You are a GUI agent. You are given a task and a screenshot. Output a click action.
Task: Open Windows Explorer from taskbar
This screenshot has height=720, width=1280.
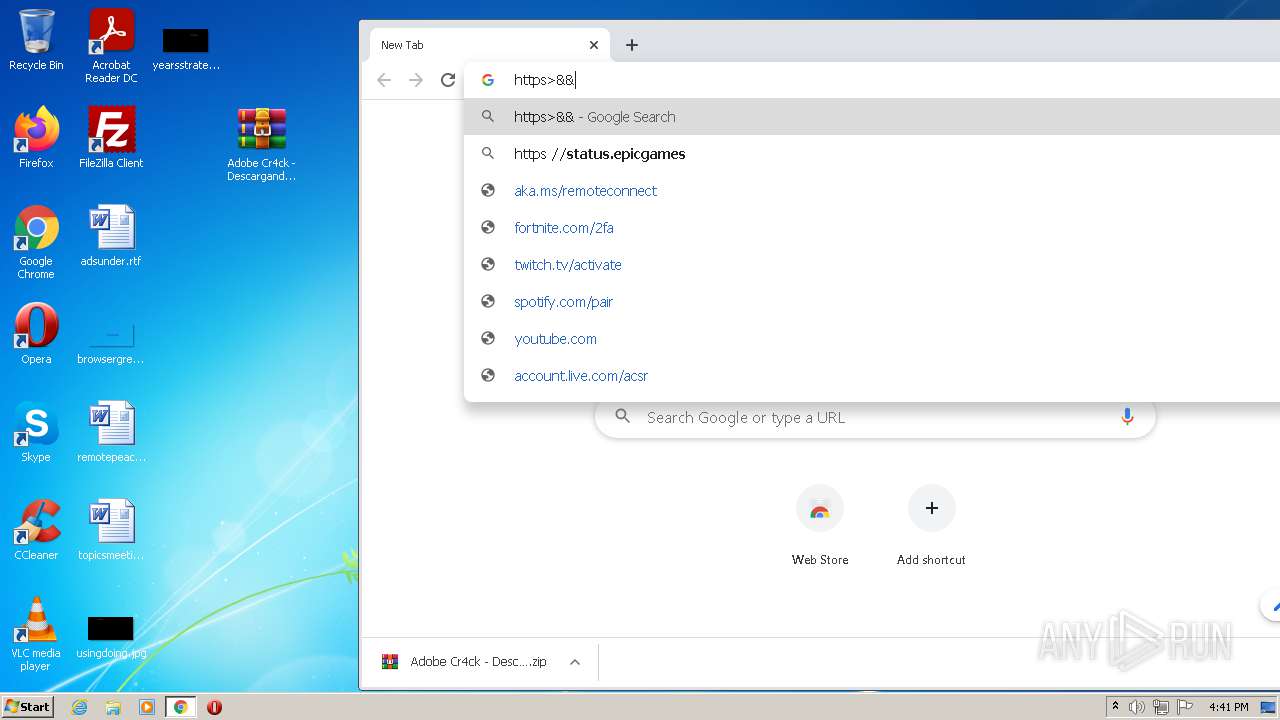113,707
